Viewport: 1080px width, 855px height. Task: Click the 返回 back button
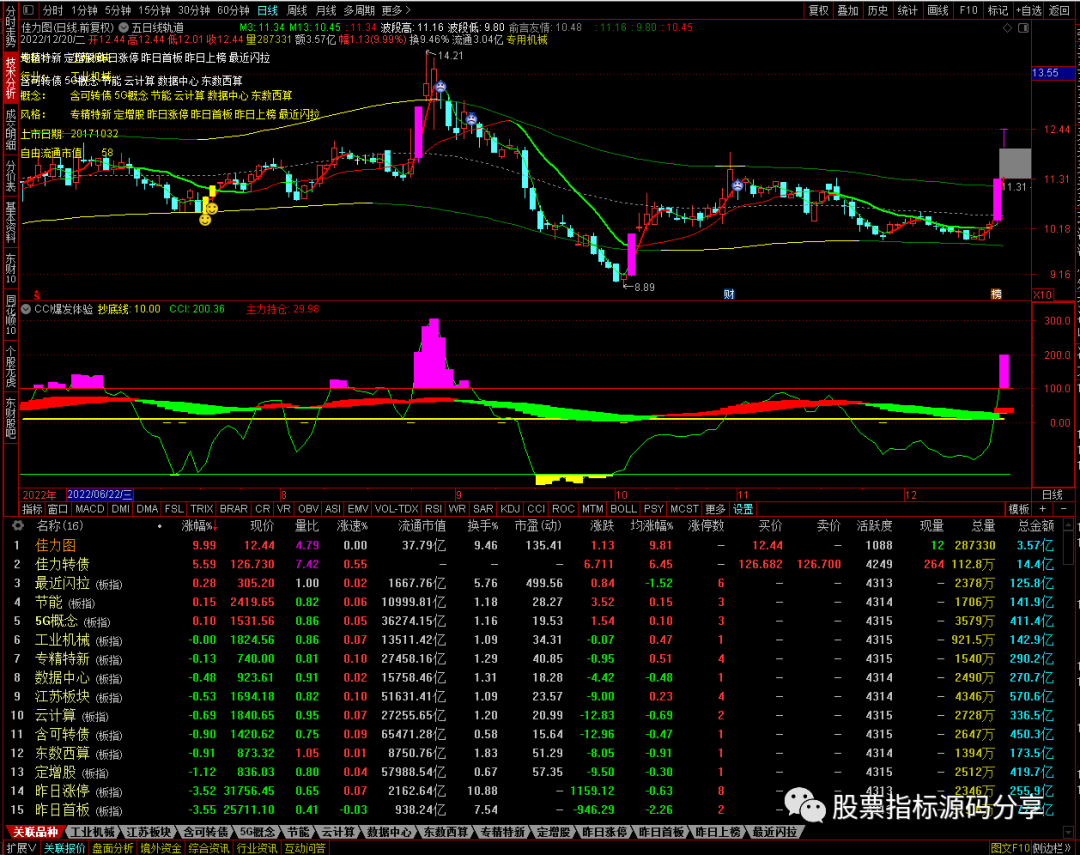point(1059,10)
